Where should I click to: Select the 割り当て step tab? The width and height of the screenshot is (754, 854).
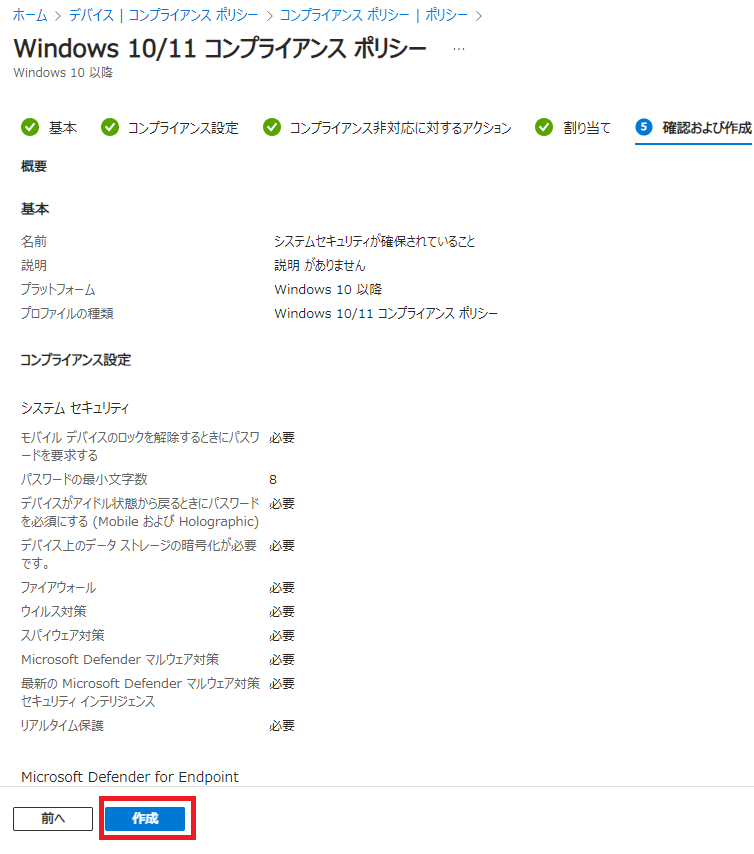click(586, 128)
